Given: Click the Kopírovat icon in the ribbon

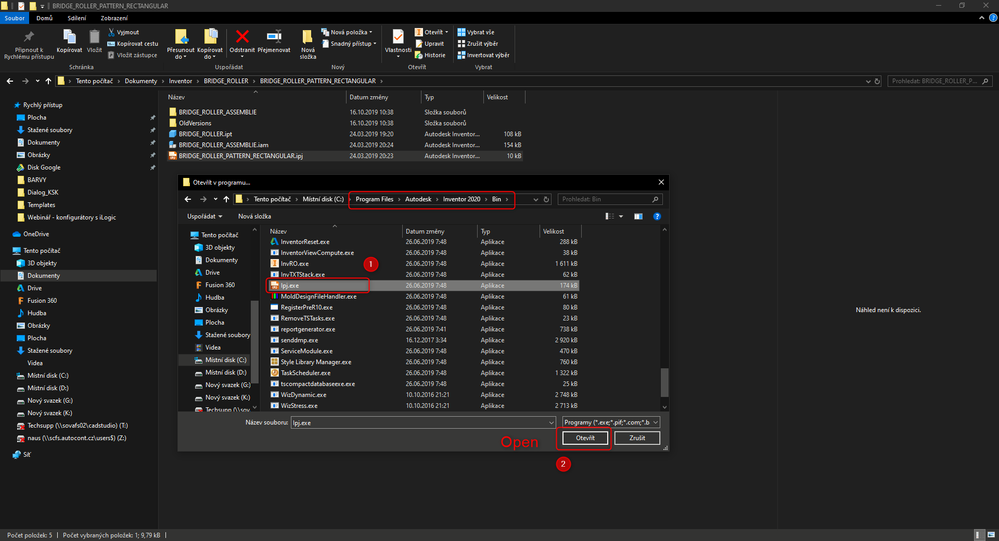Looking at the screenshot, I should point(69,38).
